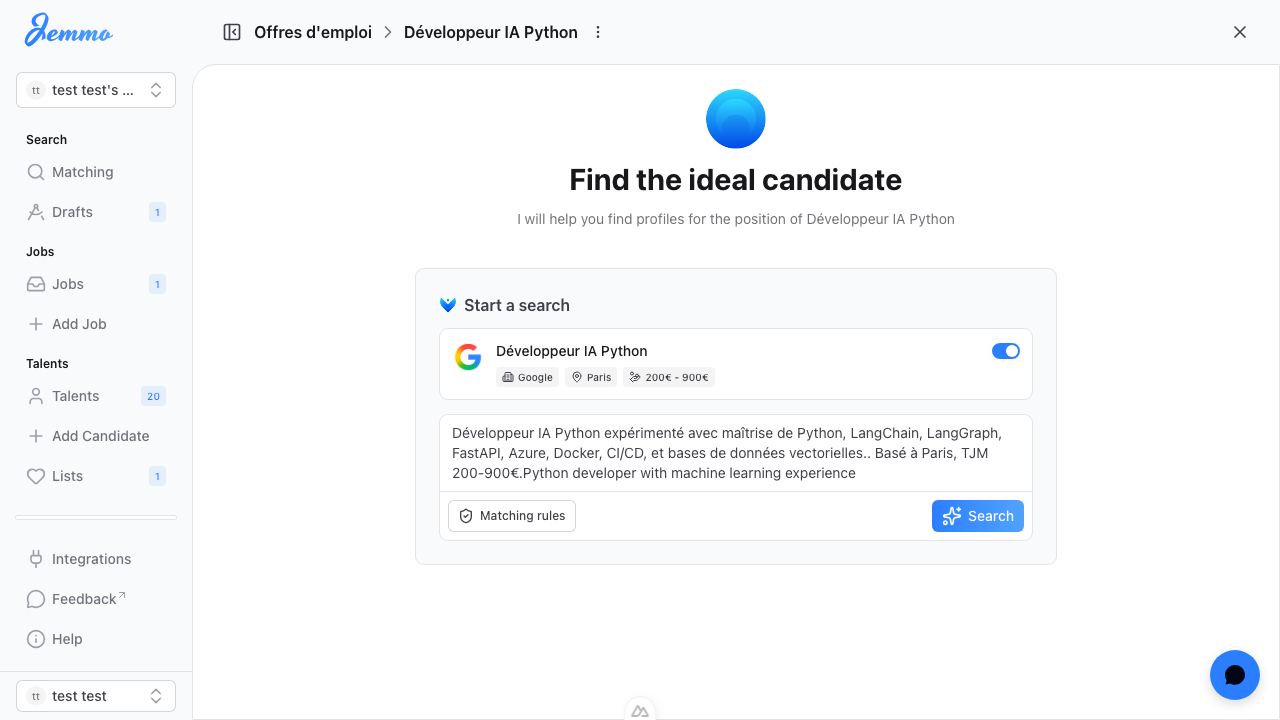This screenshot has width=1280, height=720.
Task: Open the Talents section icon
Action: 35,396
